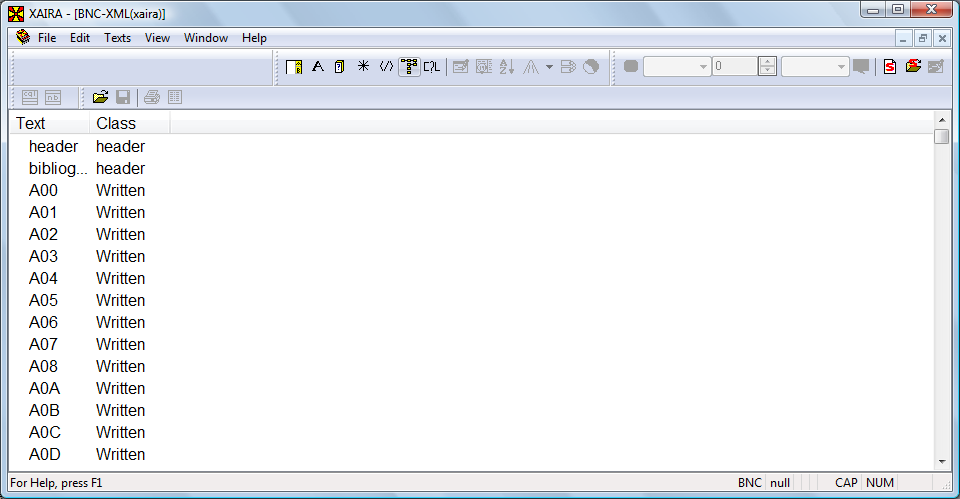This screenshot has height=499, width=960.
Task: Click the greyed pie-chart icon
Action: pyautogui.click(x=591, y=67)
